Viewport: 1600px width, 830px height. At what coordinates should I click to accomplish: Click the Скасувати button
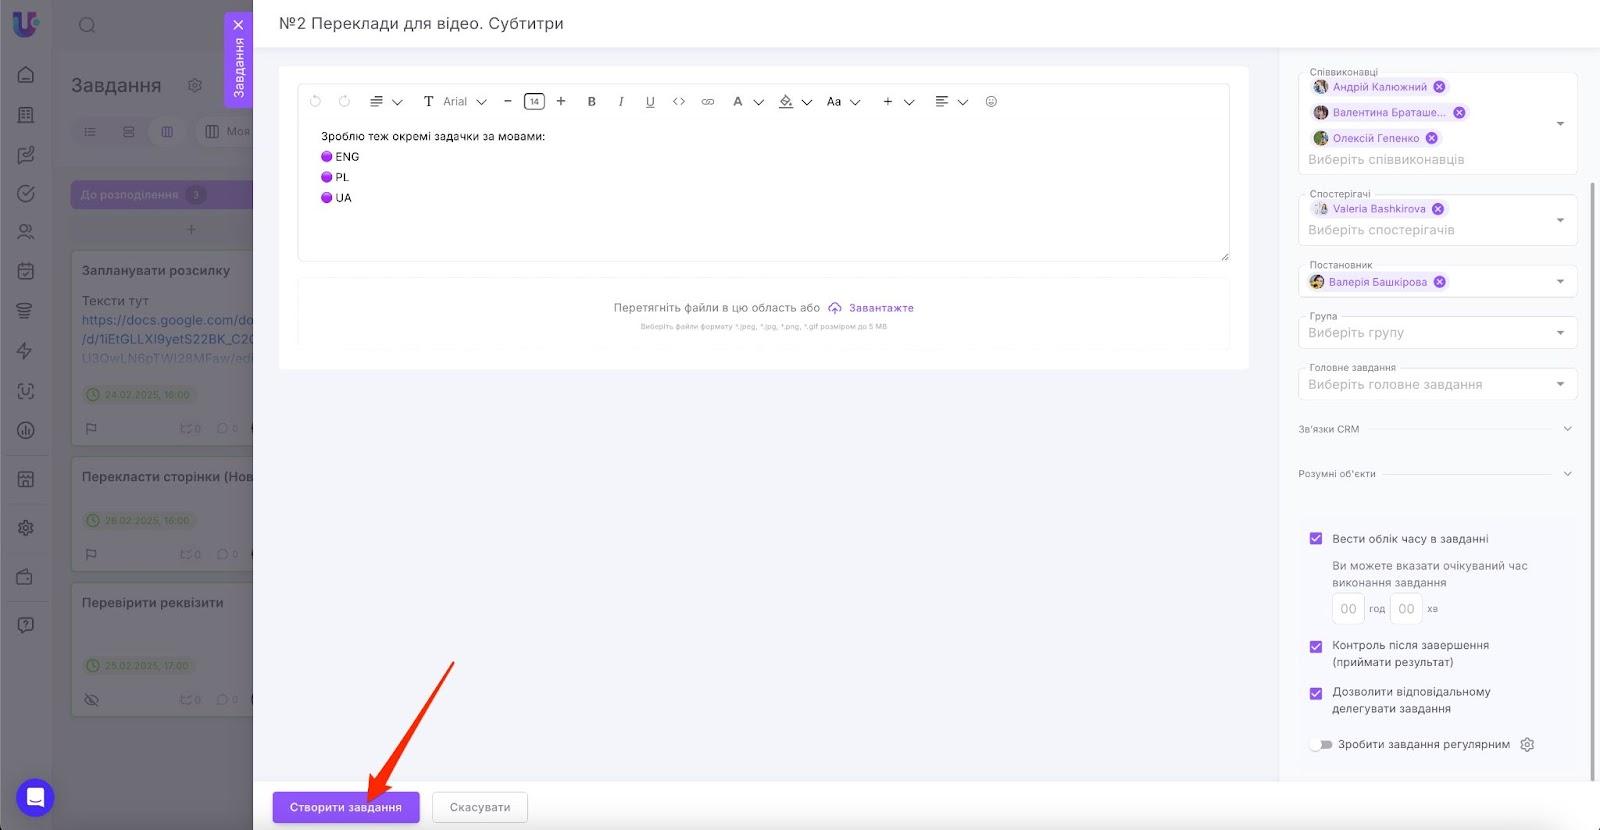tap(480, 807)
